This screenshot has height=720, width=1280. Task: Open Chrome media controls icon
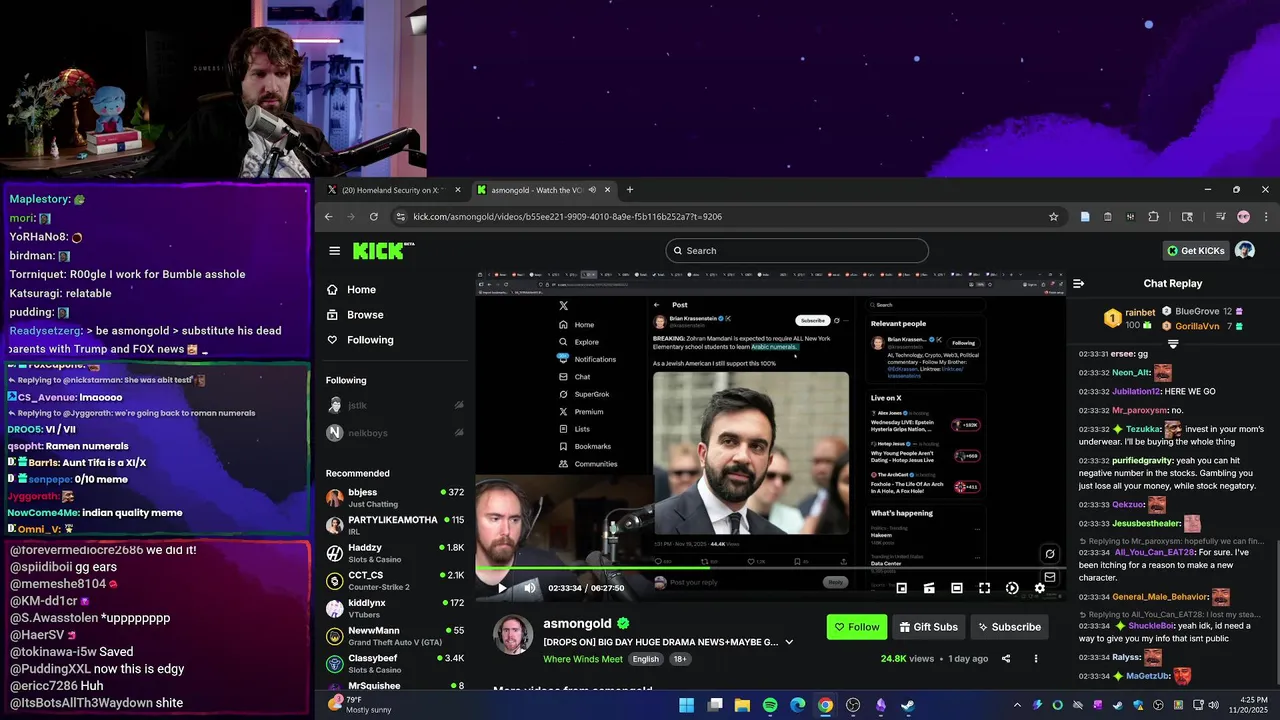(1220, 216)
